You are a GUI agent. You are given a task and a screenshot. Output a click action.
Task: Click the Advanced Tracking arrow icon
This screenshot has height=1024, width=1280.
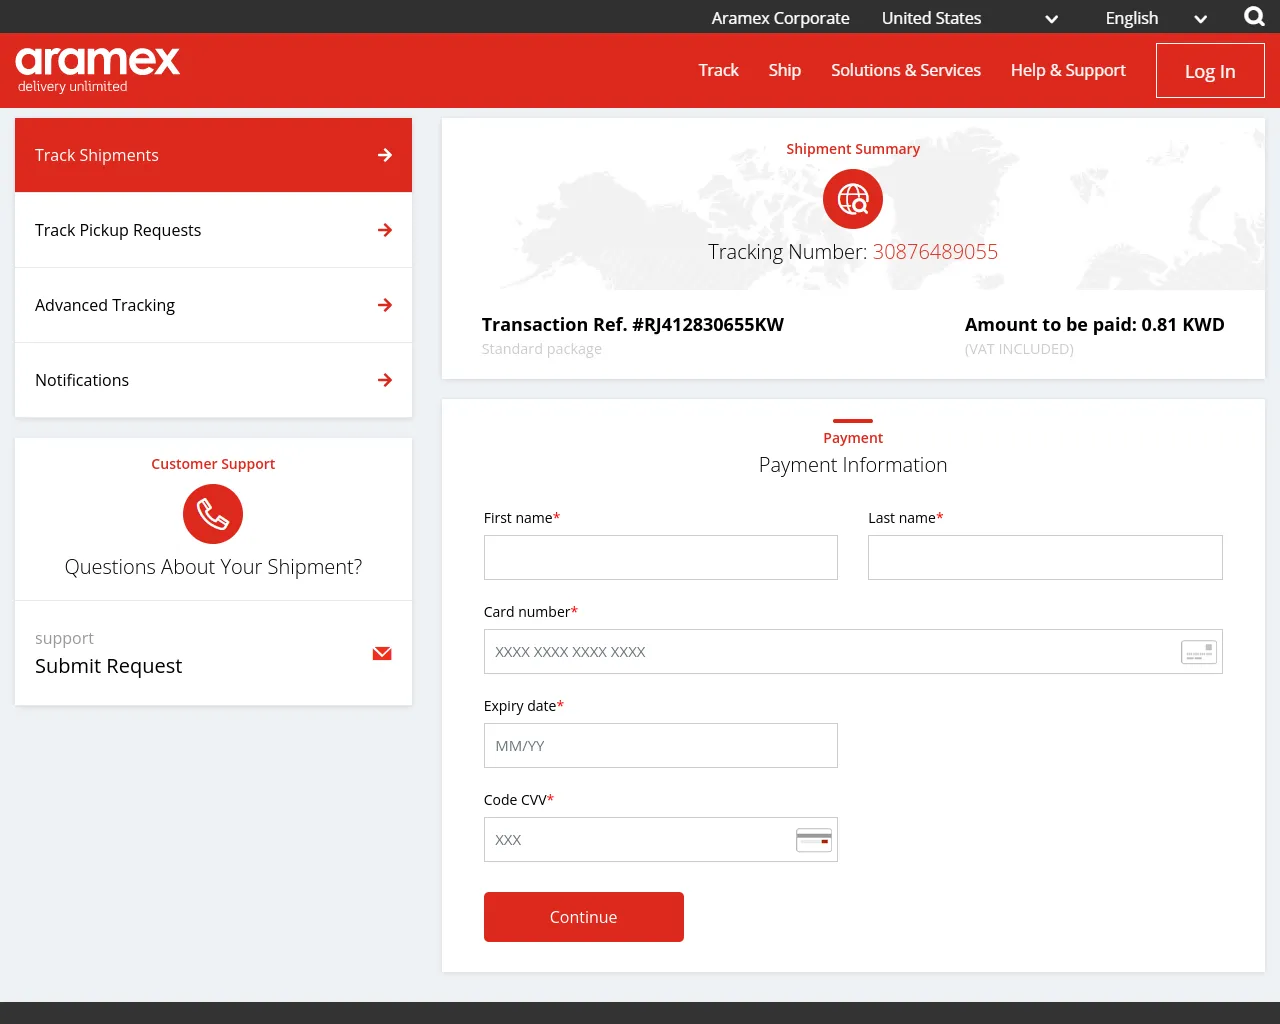(x=385, y=305)
